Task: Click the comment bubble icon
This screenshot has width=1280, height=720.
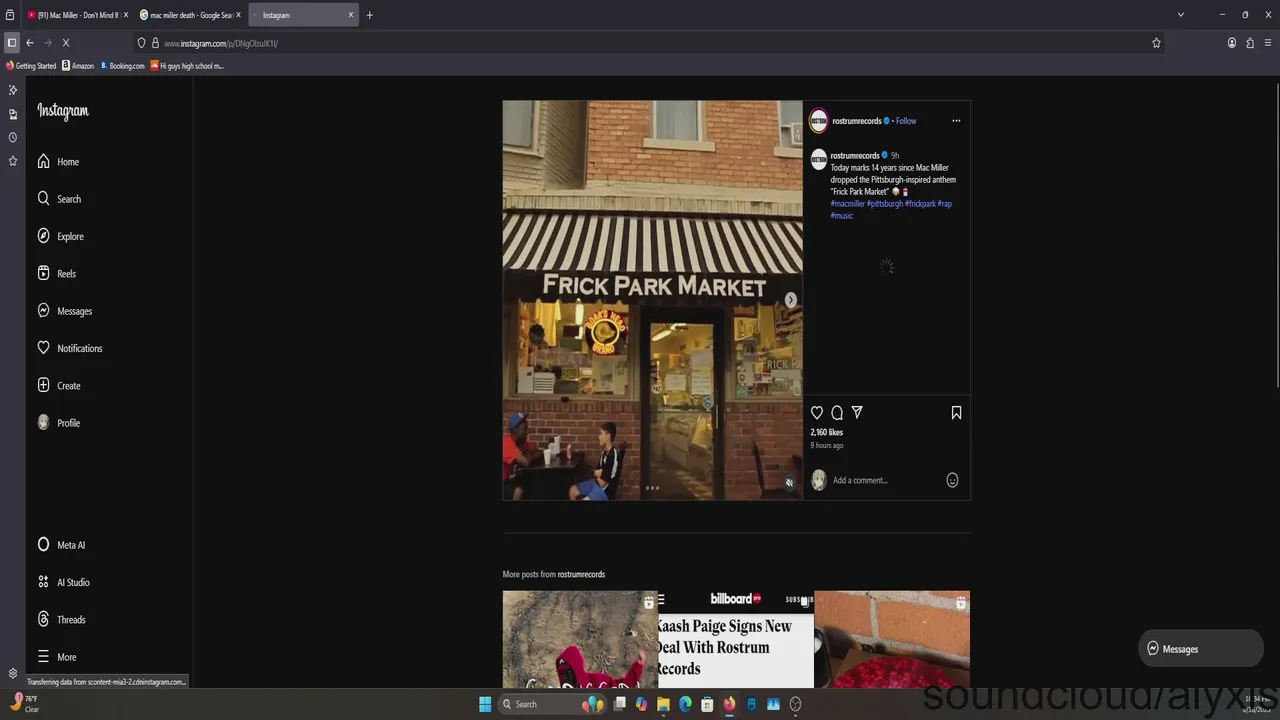Action: pyautogui.click(x=837, y=413)
